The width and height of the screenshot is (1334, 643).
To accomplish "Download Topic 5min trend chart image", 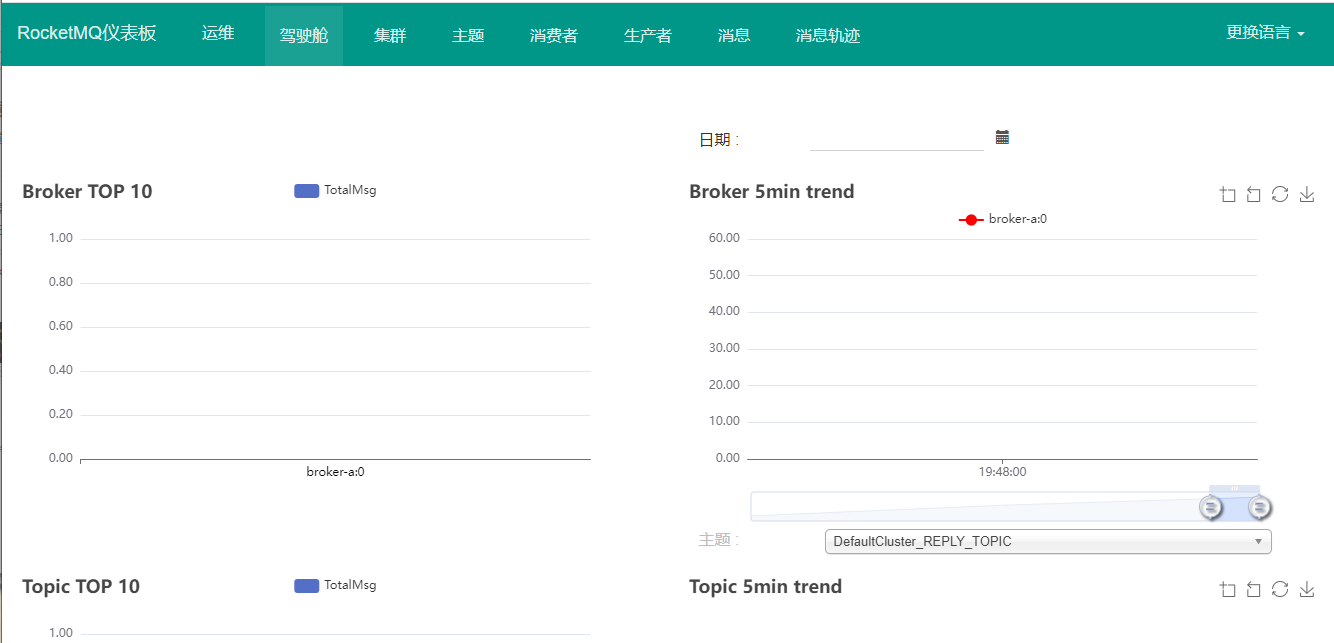I will click(1306, 590).
